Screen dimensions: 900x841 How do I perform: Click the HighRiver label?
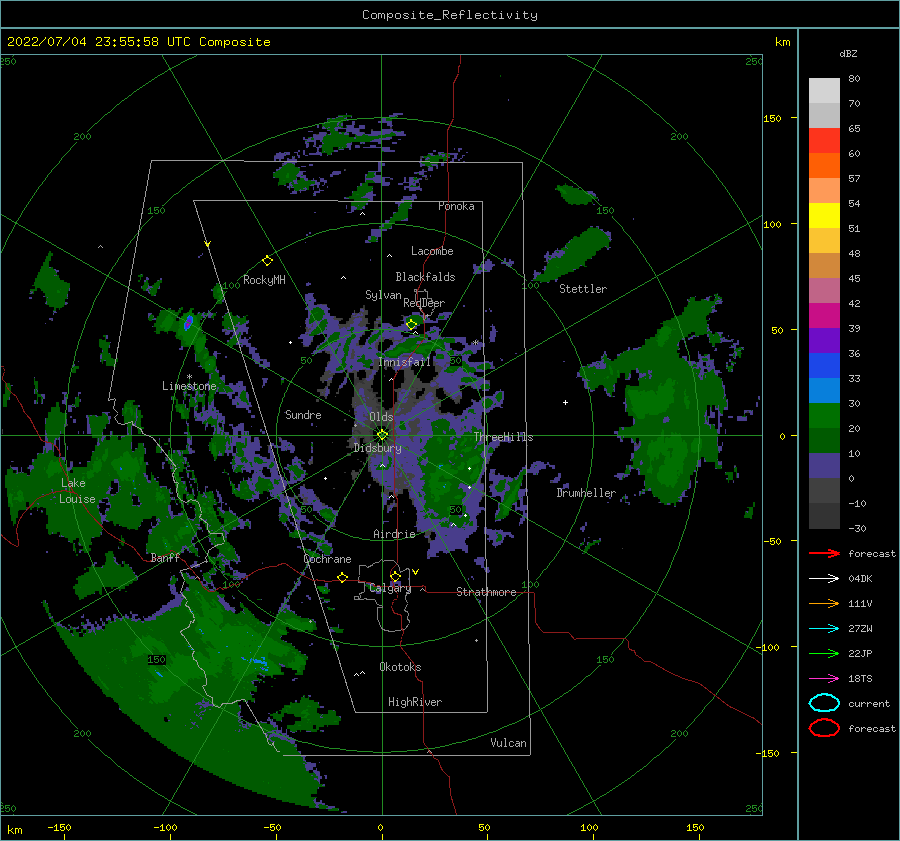point(414,702)
